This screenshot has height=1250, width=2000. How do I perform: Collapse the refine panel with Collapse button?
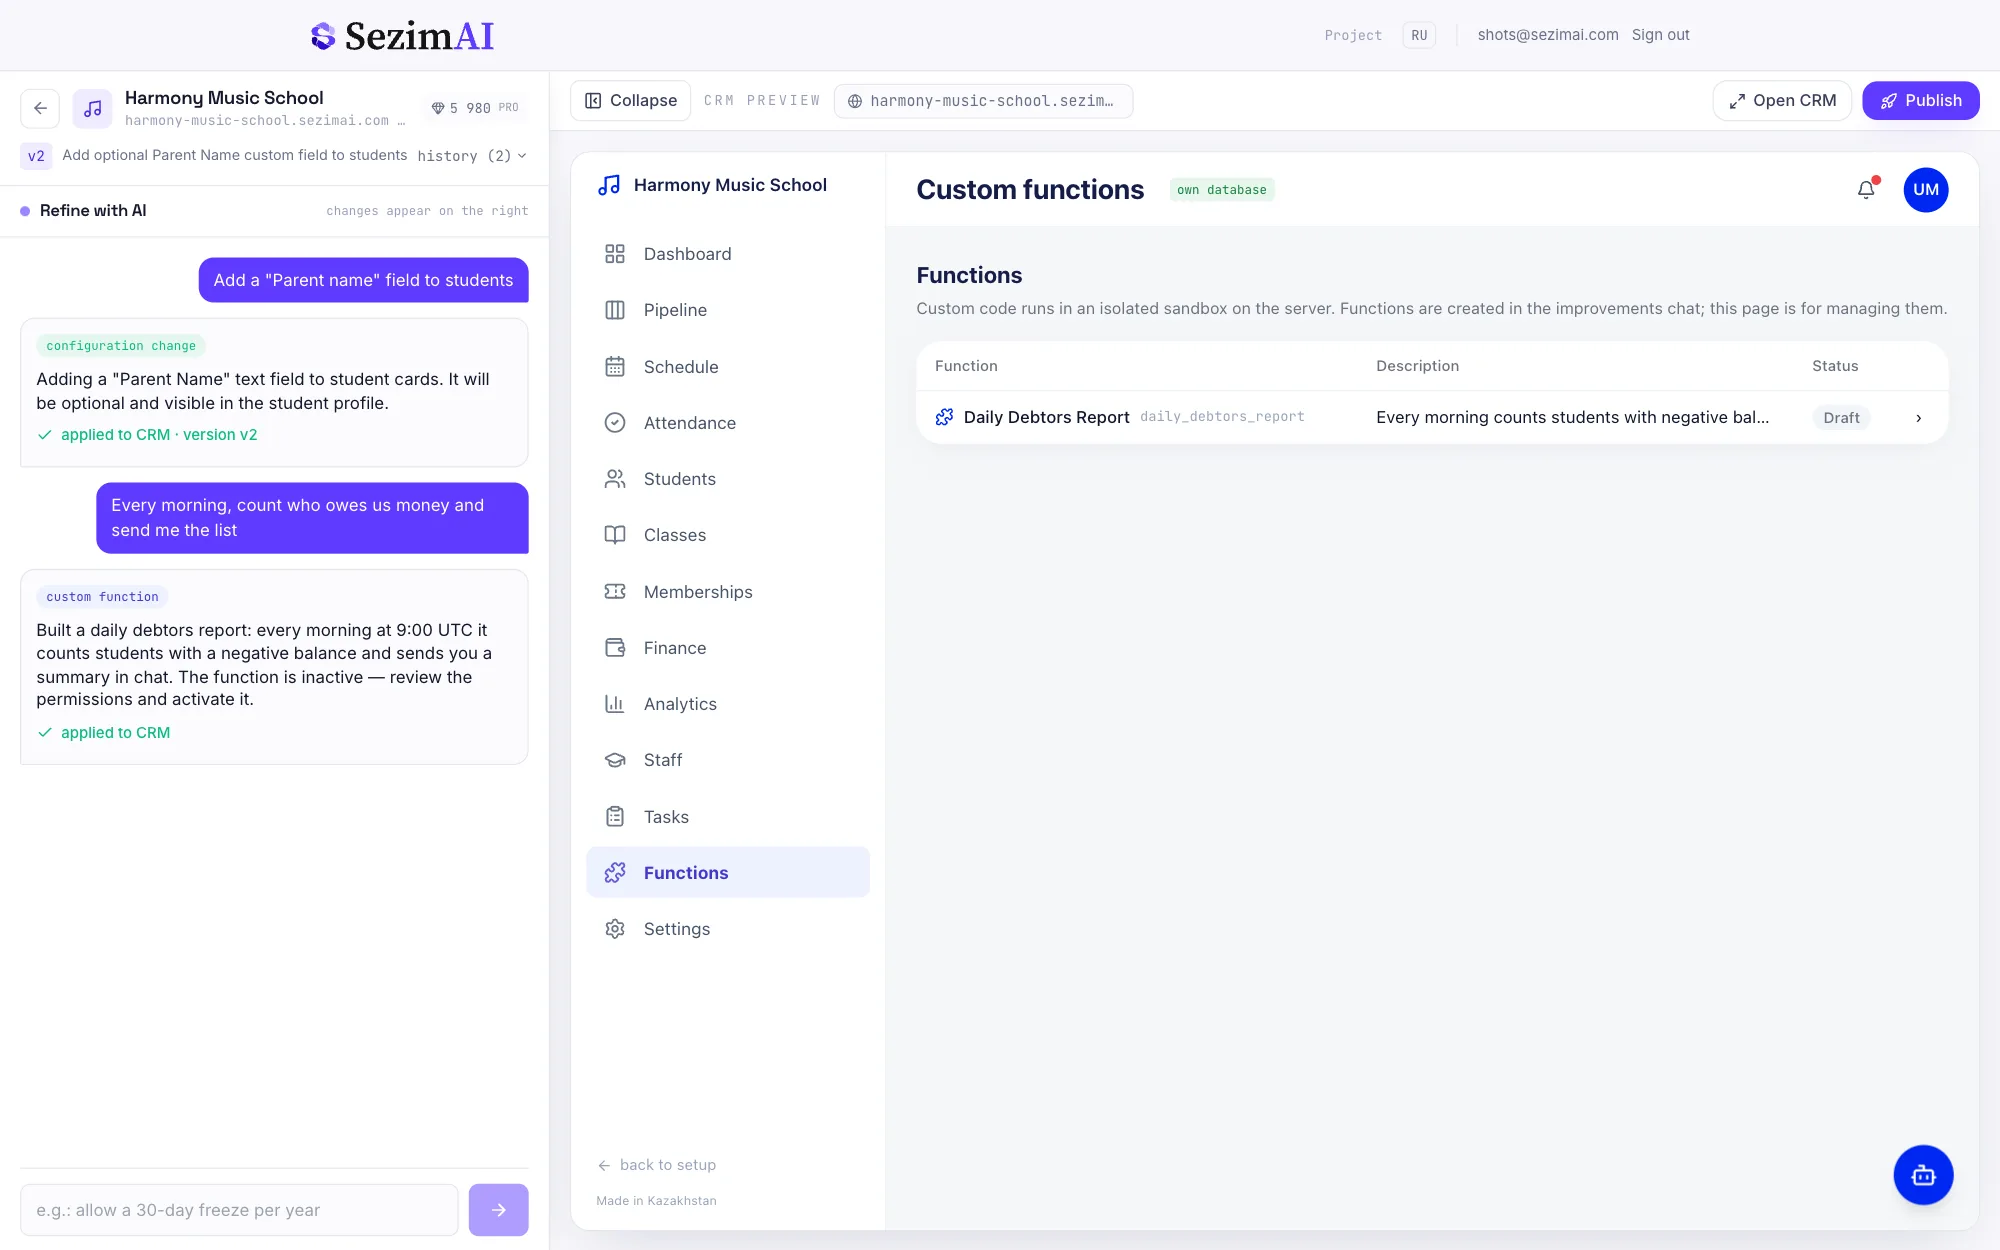tap(631, 101)
